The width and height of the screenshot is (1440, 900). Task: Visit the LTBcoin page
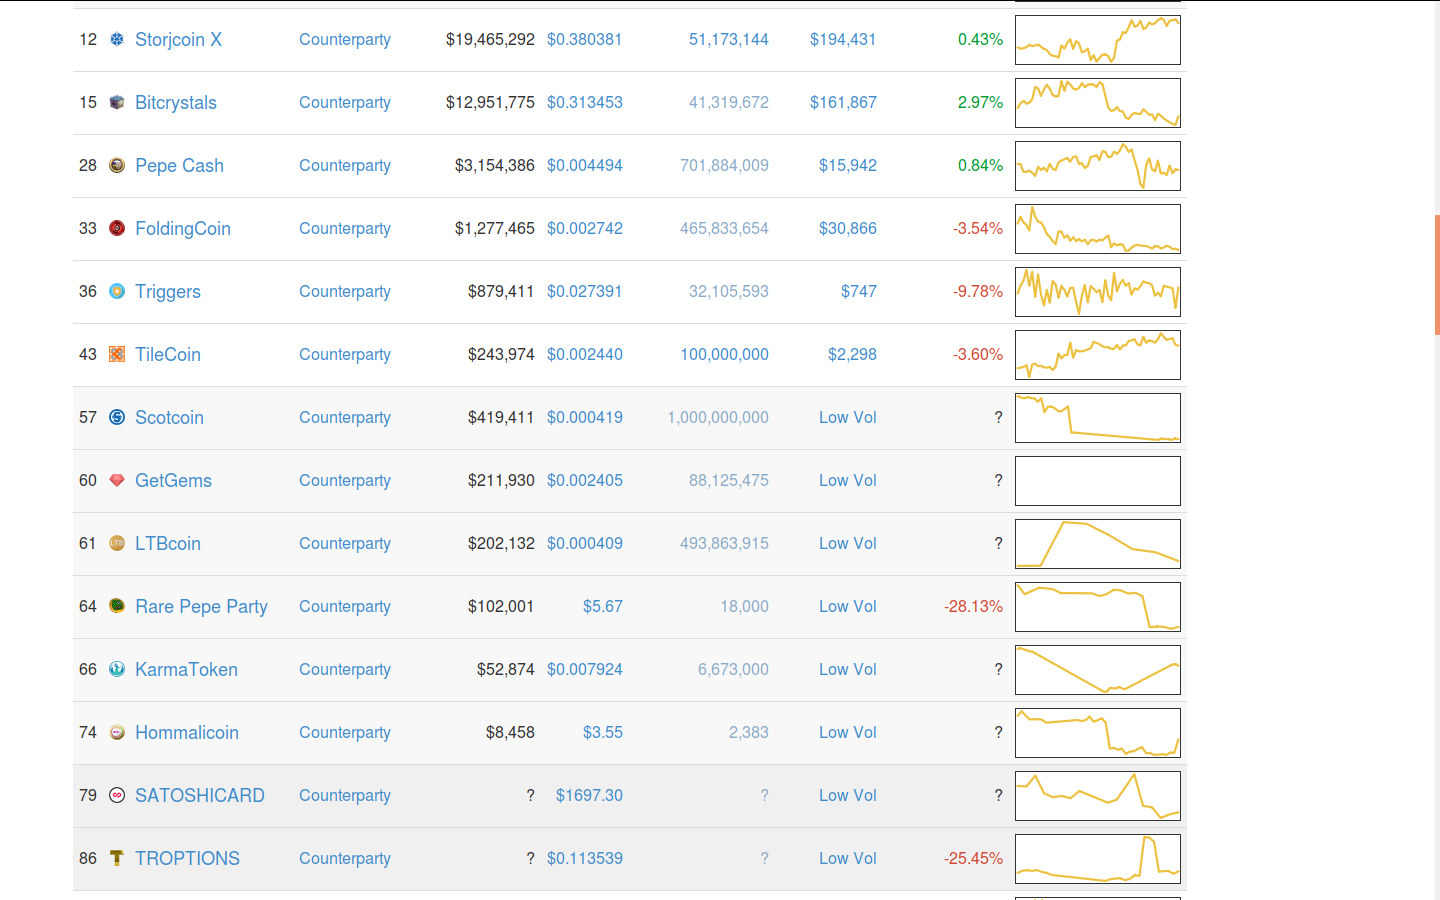click(168, 543)
